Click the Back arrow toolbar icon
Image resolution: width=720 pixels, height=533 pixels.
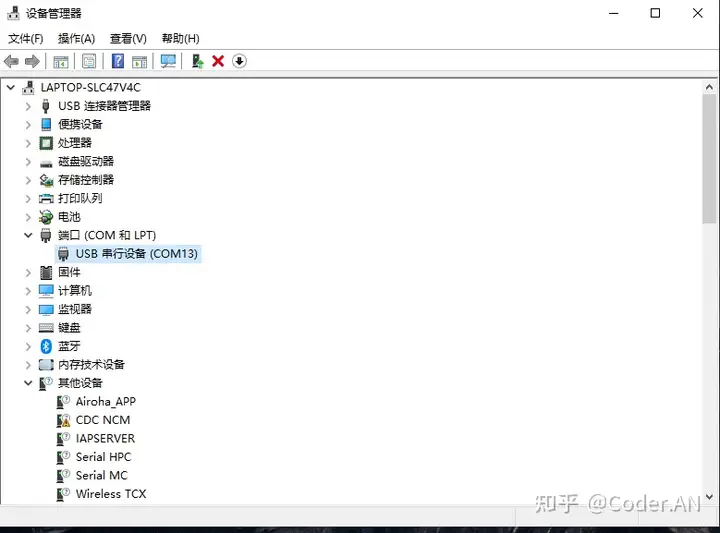tap(11, 61)
